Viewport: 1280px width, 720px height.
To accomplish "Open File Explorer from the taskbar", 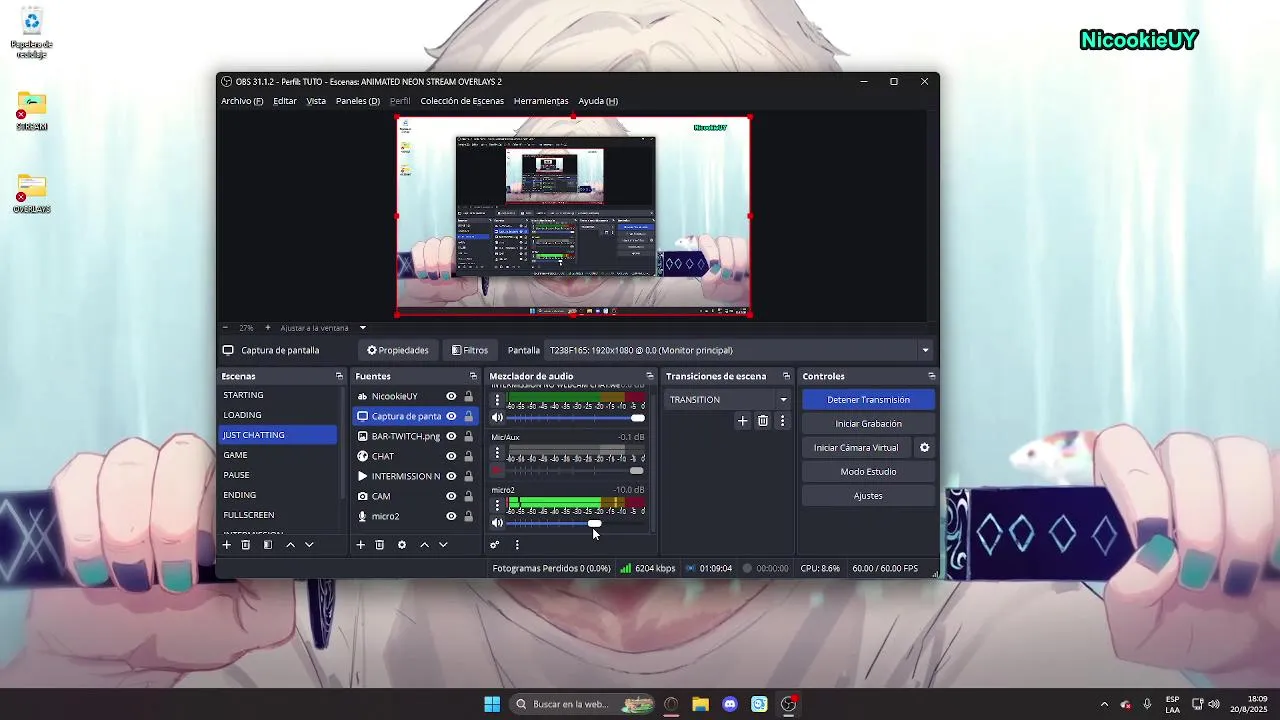I will pyautogui.click(x=700, y=704).
